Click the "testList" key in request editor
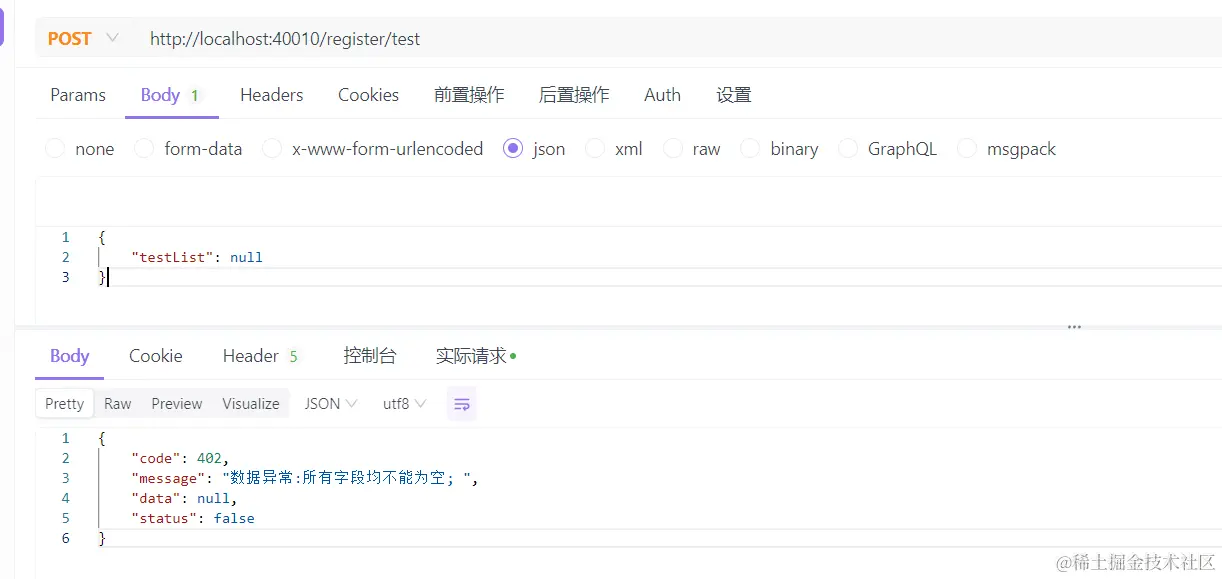Image resolution: width=1222 pixels, height=579 pixels. [172, 257]
